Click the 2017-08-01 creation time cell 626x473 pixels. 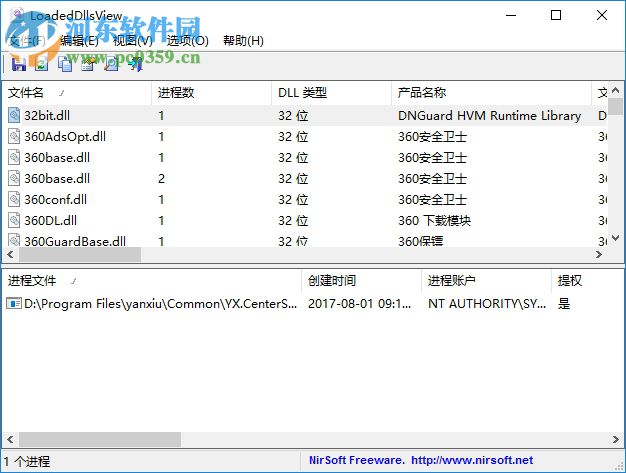[359, 304]
